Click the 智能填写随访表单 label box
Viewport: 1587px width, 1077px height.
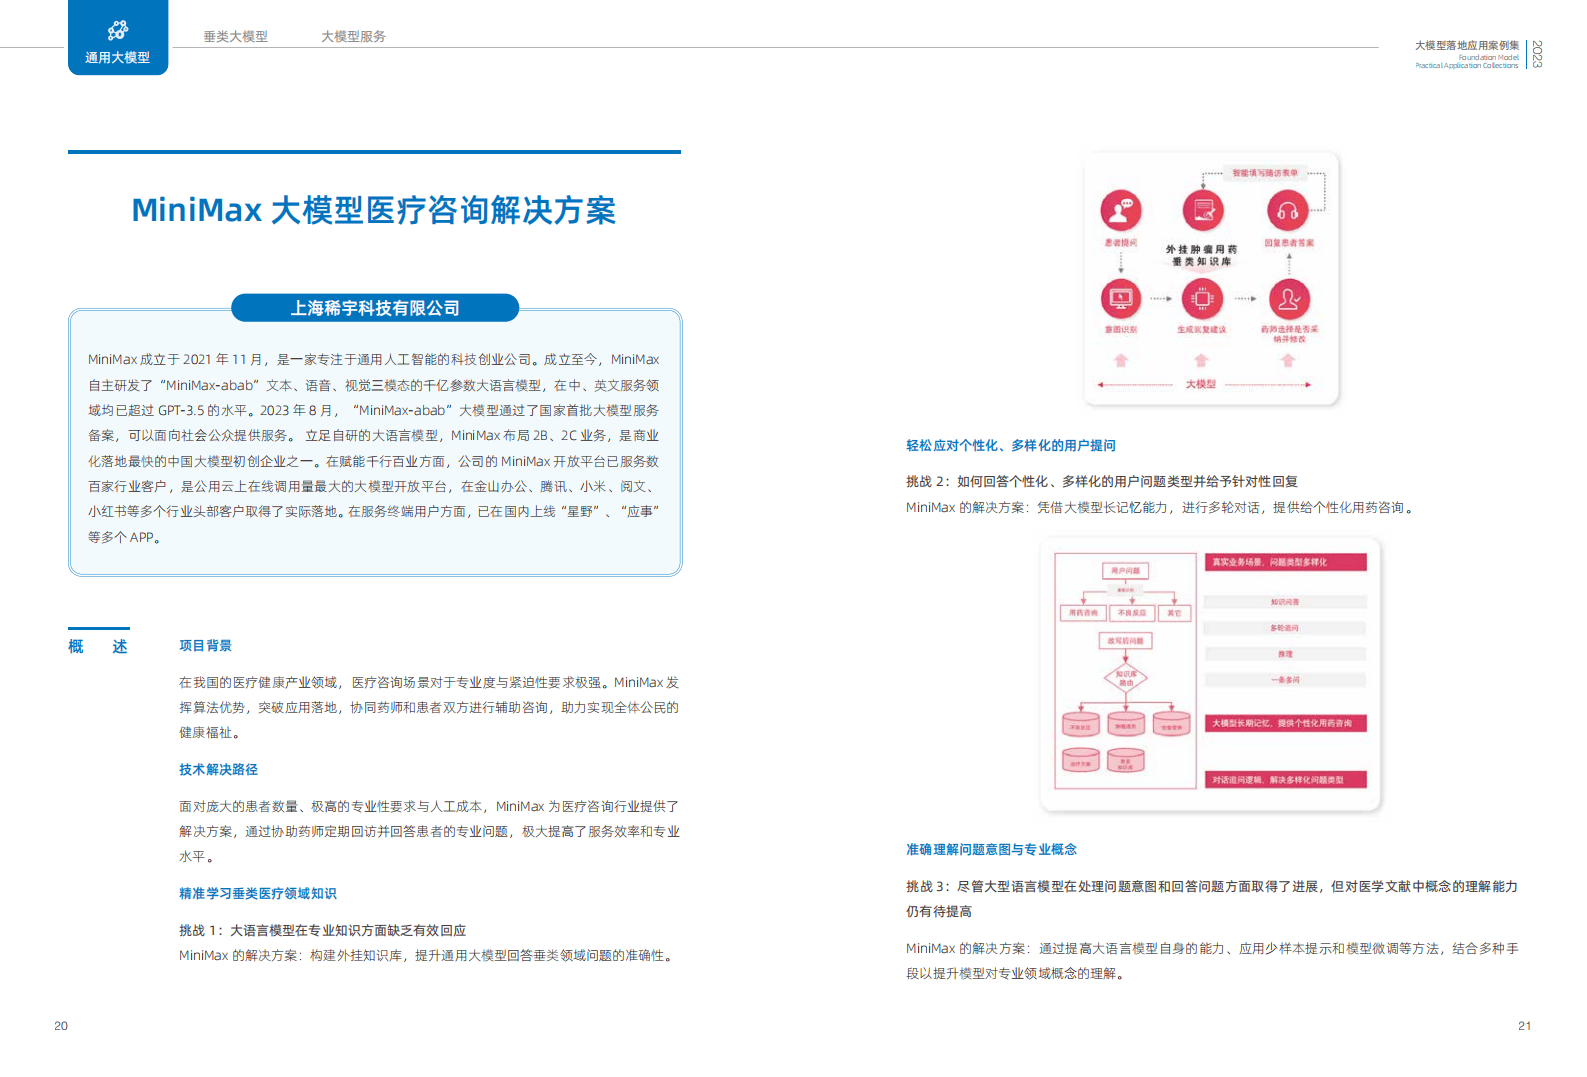pos(1265,173)
